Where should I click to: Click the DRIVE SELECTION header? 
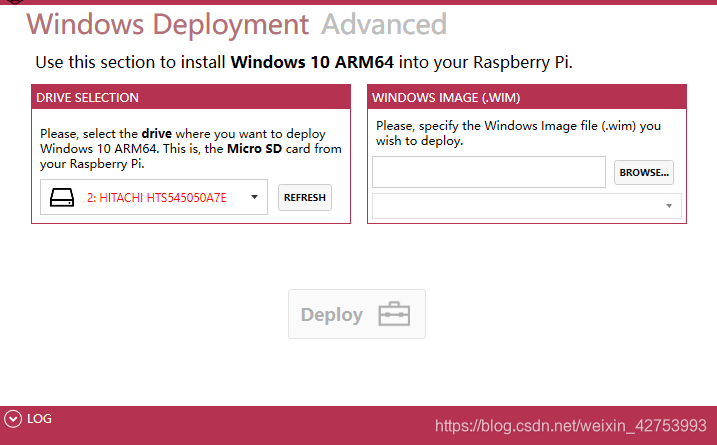(191, 97)
